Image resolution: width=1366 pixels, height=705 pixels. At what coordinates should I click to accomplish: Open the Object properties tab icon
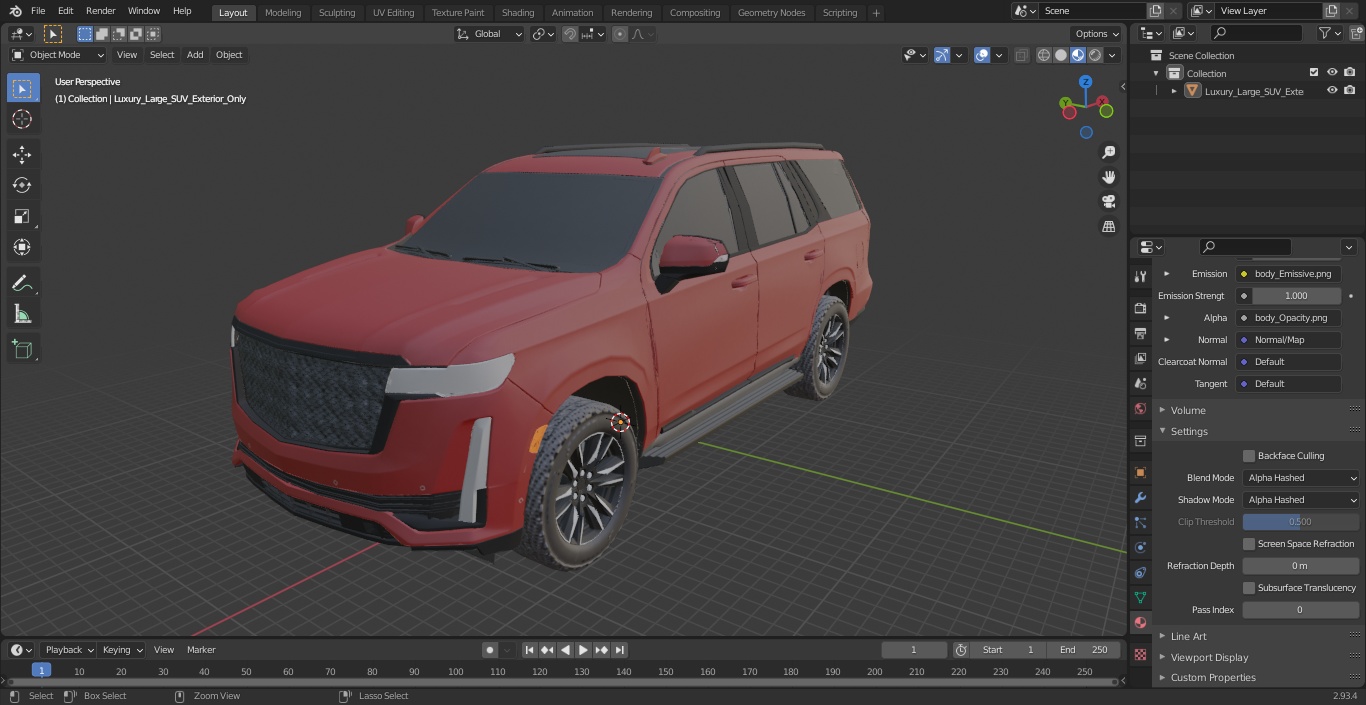[x=1140, y=472]
